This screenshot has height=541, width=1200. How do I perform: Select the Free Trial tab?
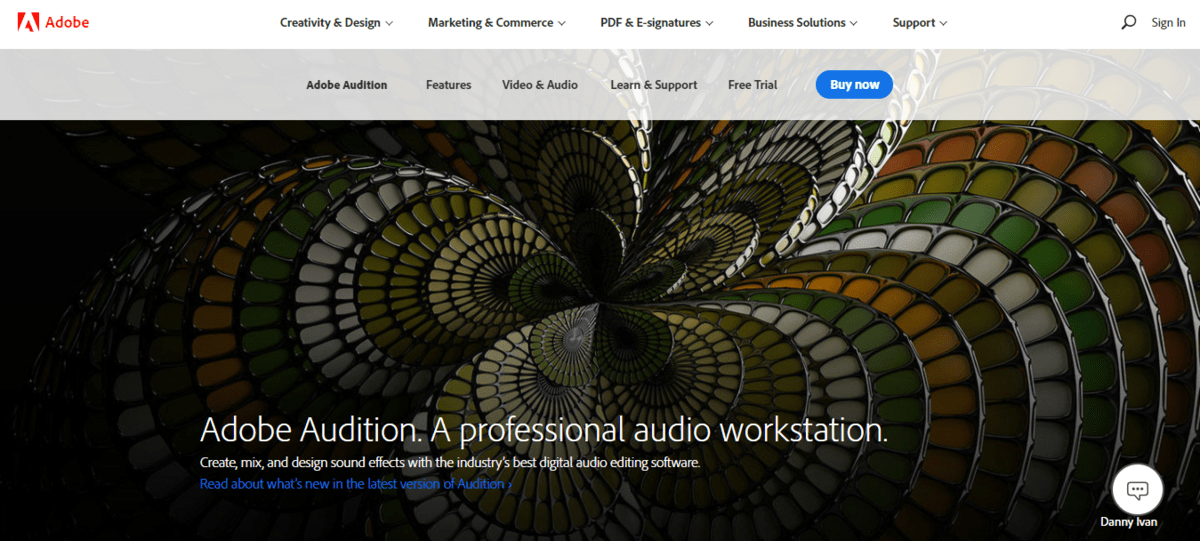pyautogui.click(x=753, y=85)
